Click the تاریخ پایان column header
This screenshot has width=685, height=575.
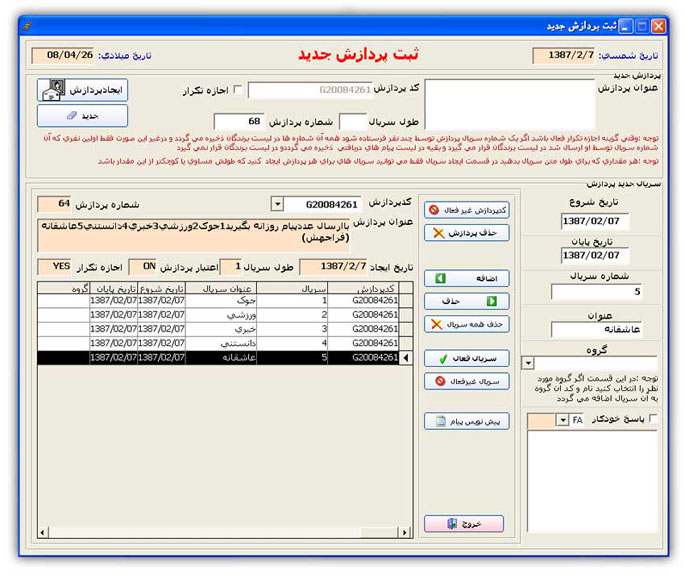coord(114,288)
